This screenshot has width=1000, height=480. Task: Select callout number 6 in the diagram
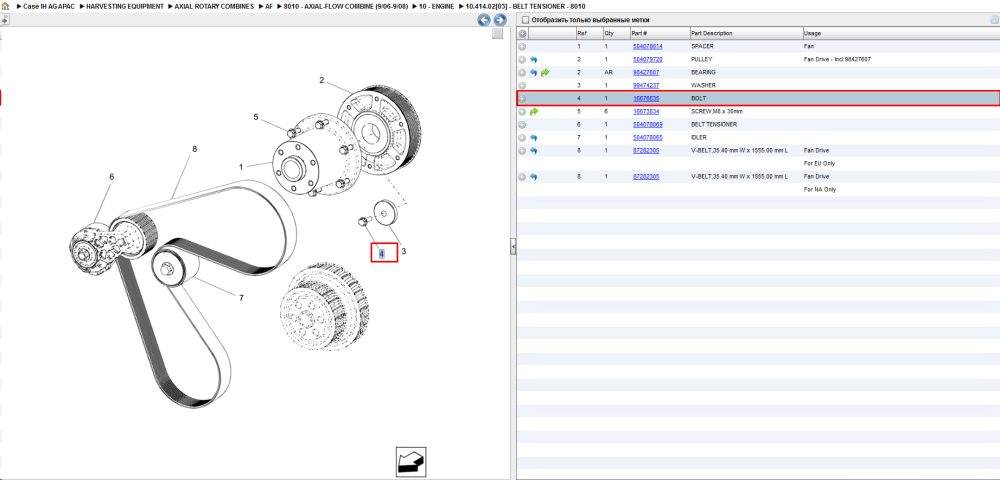pos(112,177)
